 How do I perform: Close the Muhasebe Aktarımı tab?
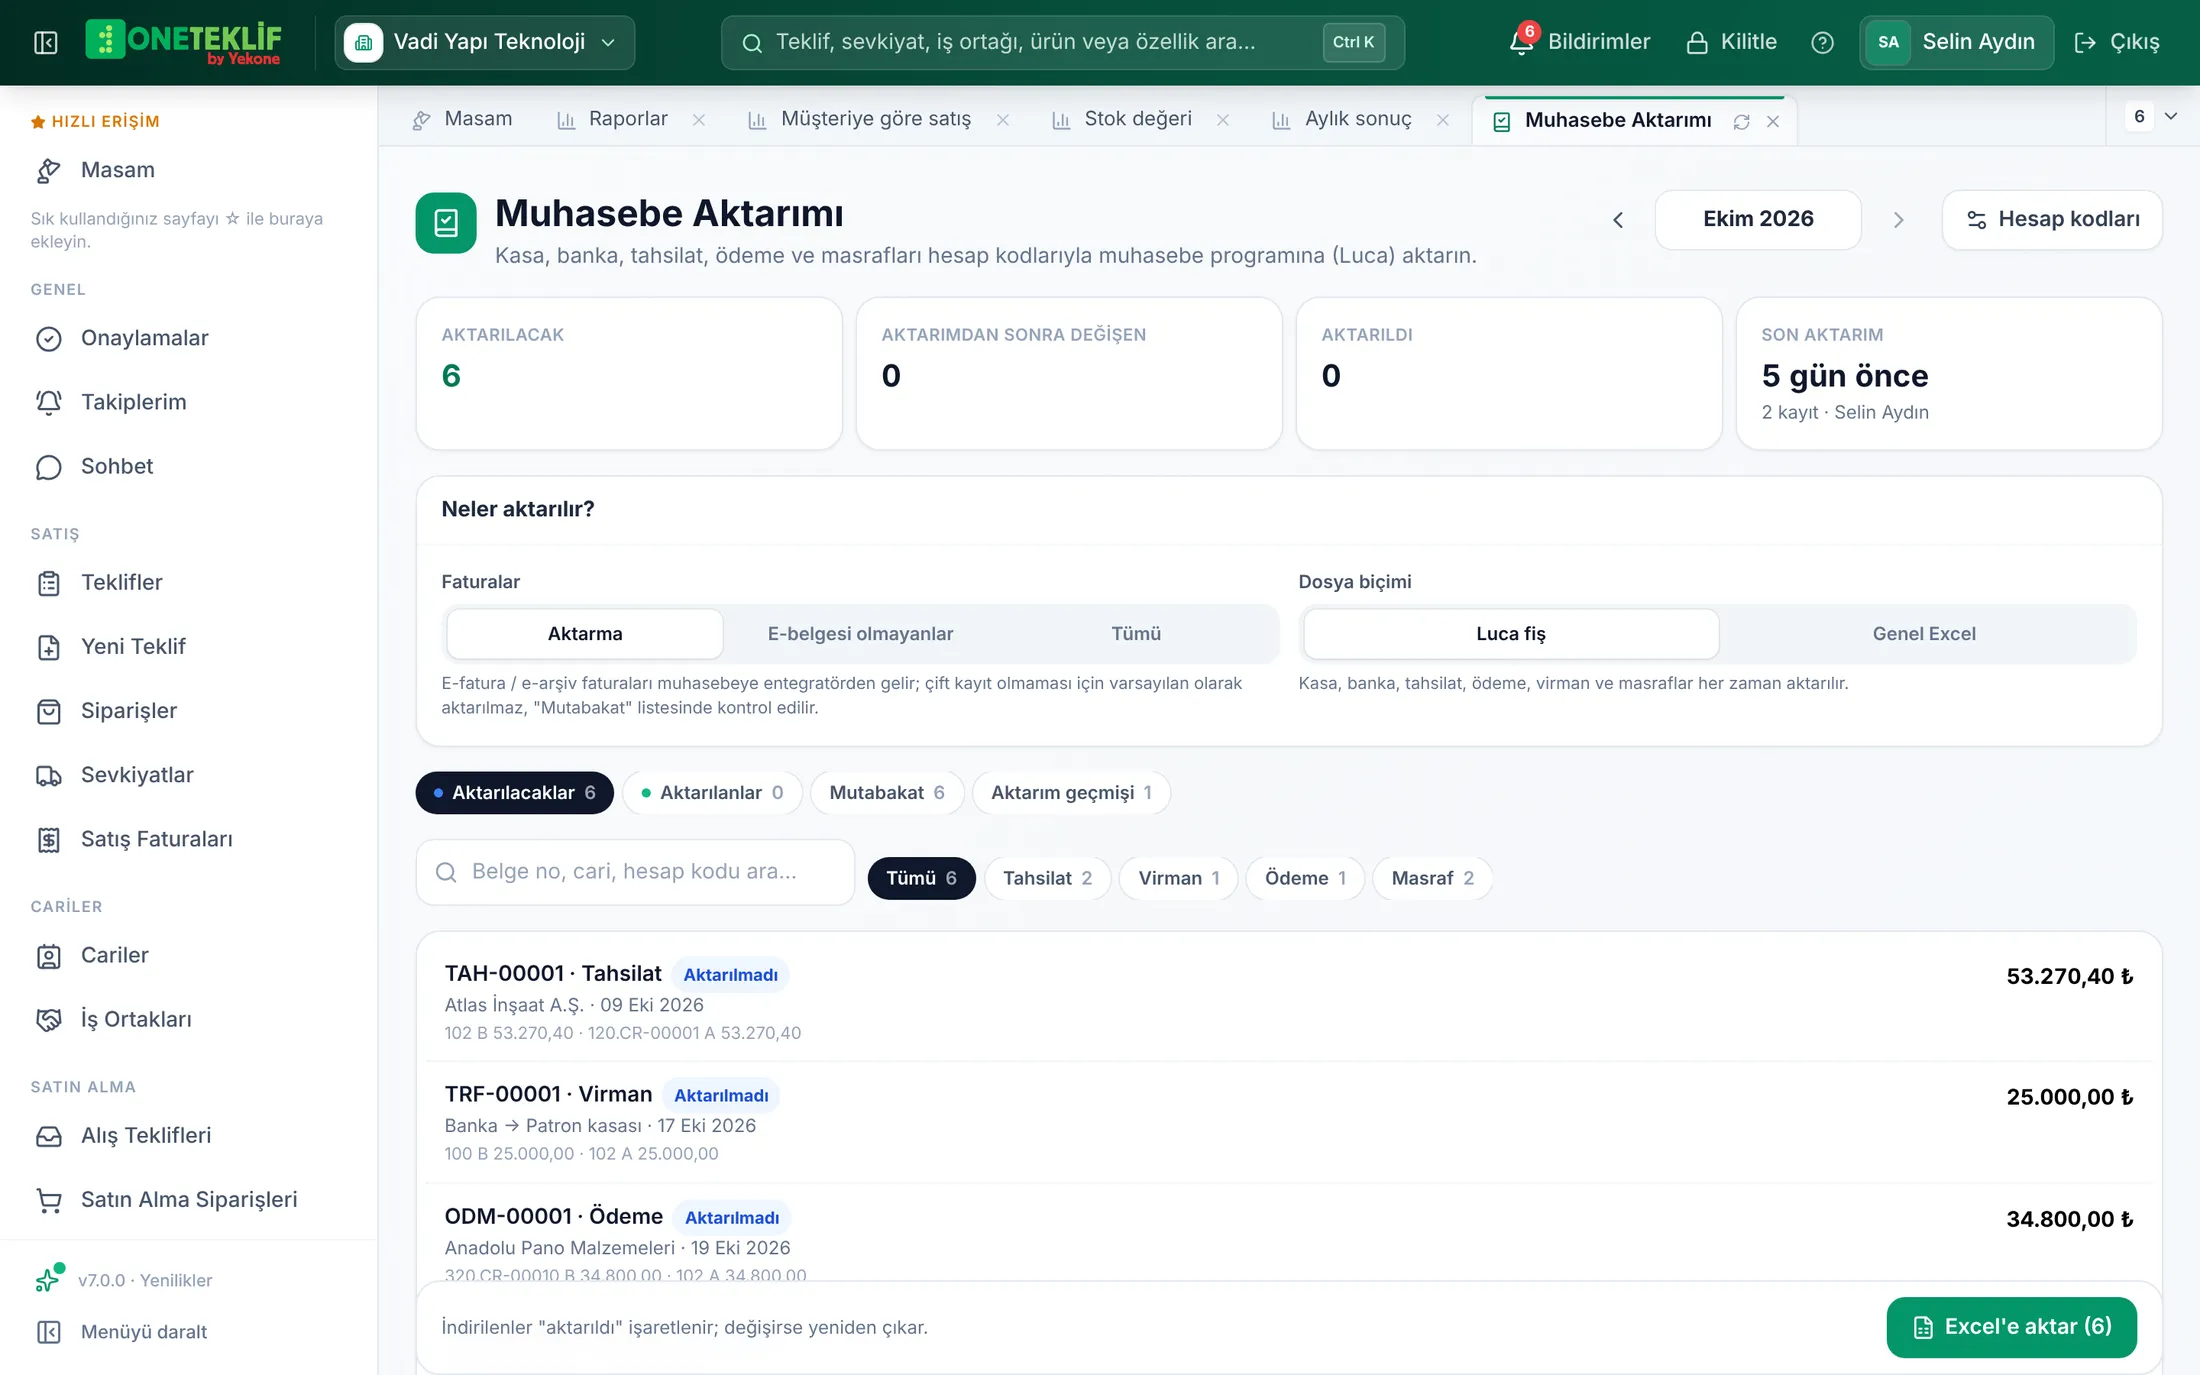[x=1773, y=121]
